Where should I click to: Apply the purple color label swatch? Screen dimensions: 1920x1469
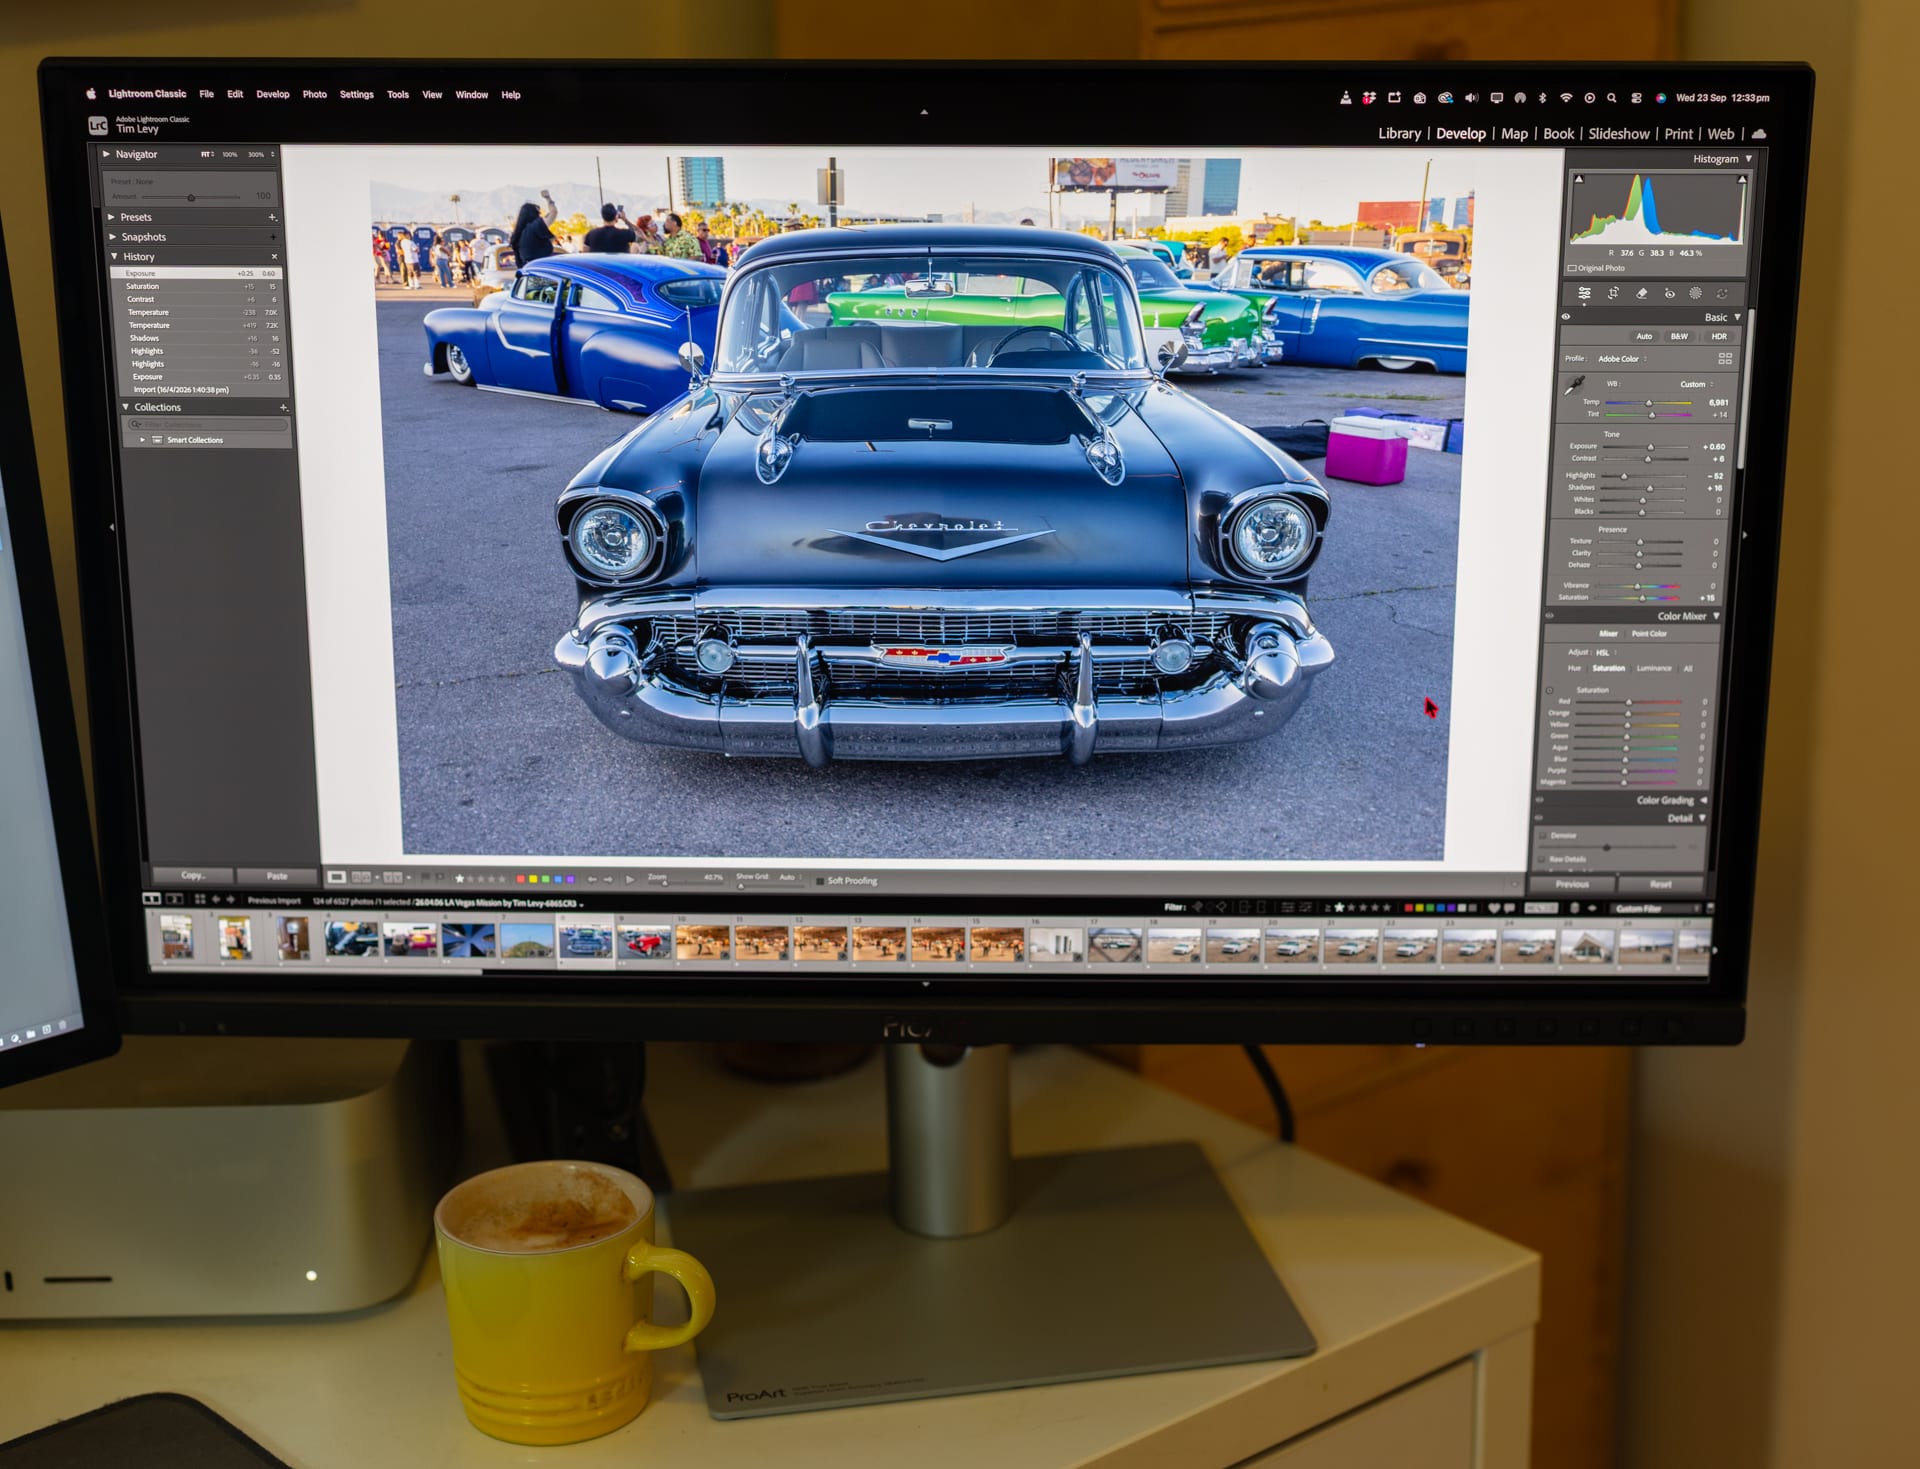pyautogui.click(x=571, y=879)
